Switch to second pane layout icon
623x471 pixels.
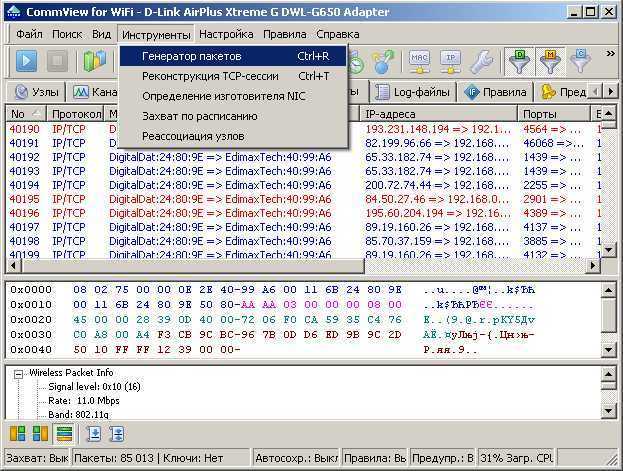point(40,434)
